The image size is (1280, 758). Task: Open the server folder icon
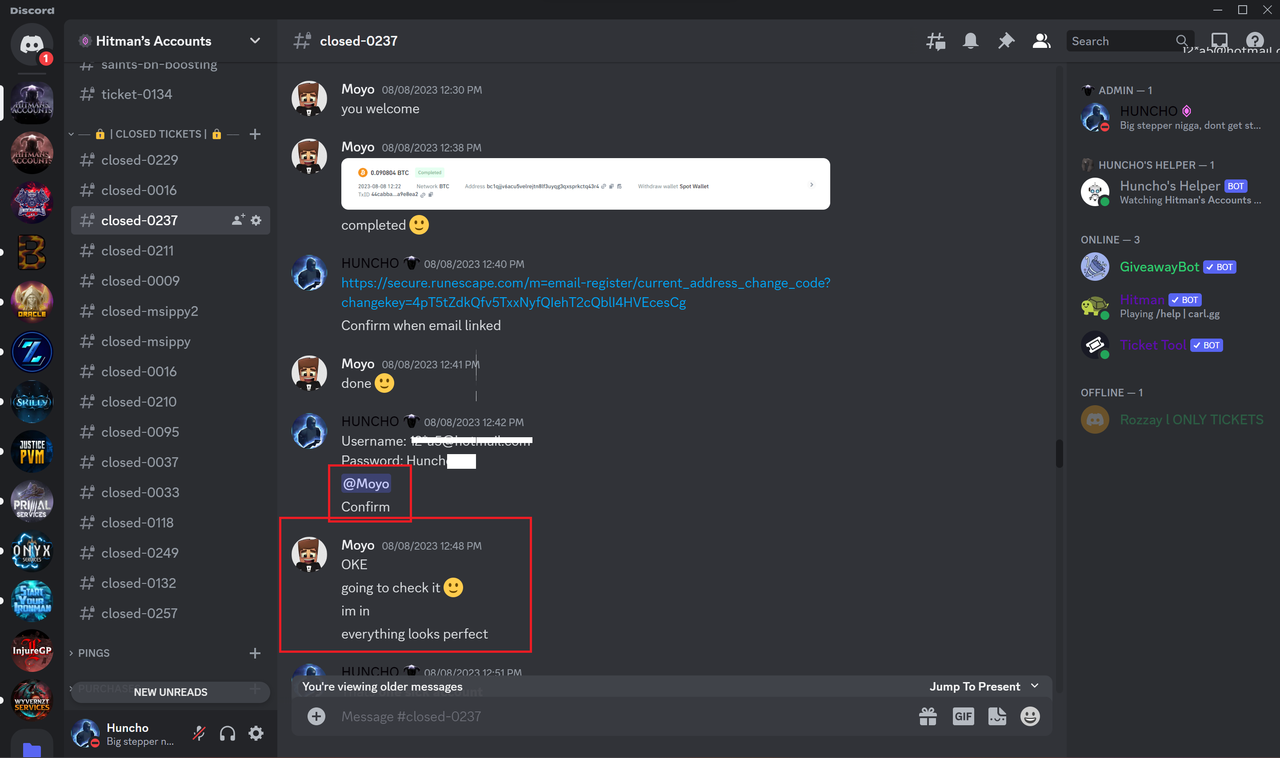(x=31, y=747)
